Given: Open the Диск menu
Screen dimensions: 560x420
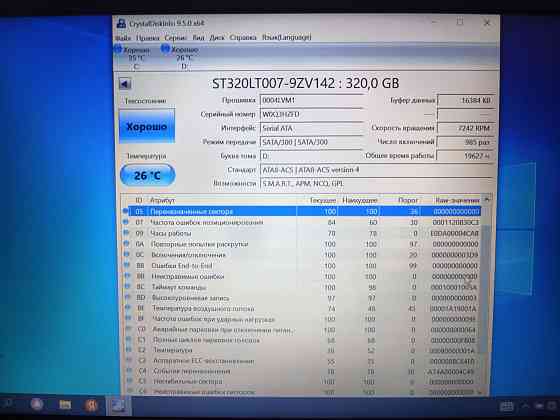Looking at the screenshot, I should point(217,38).
